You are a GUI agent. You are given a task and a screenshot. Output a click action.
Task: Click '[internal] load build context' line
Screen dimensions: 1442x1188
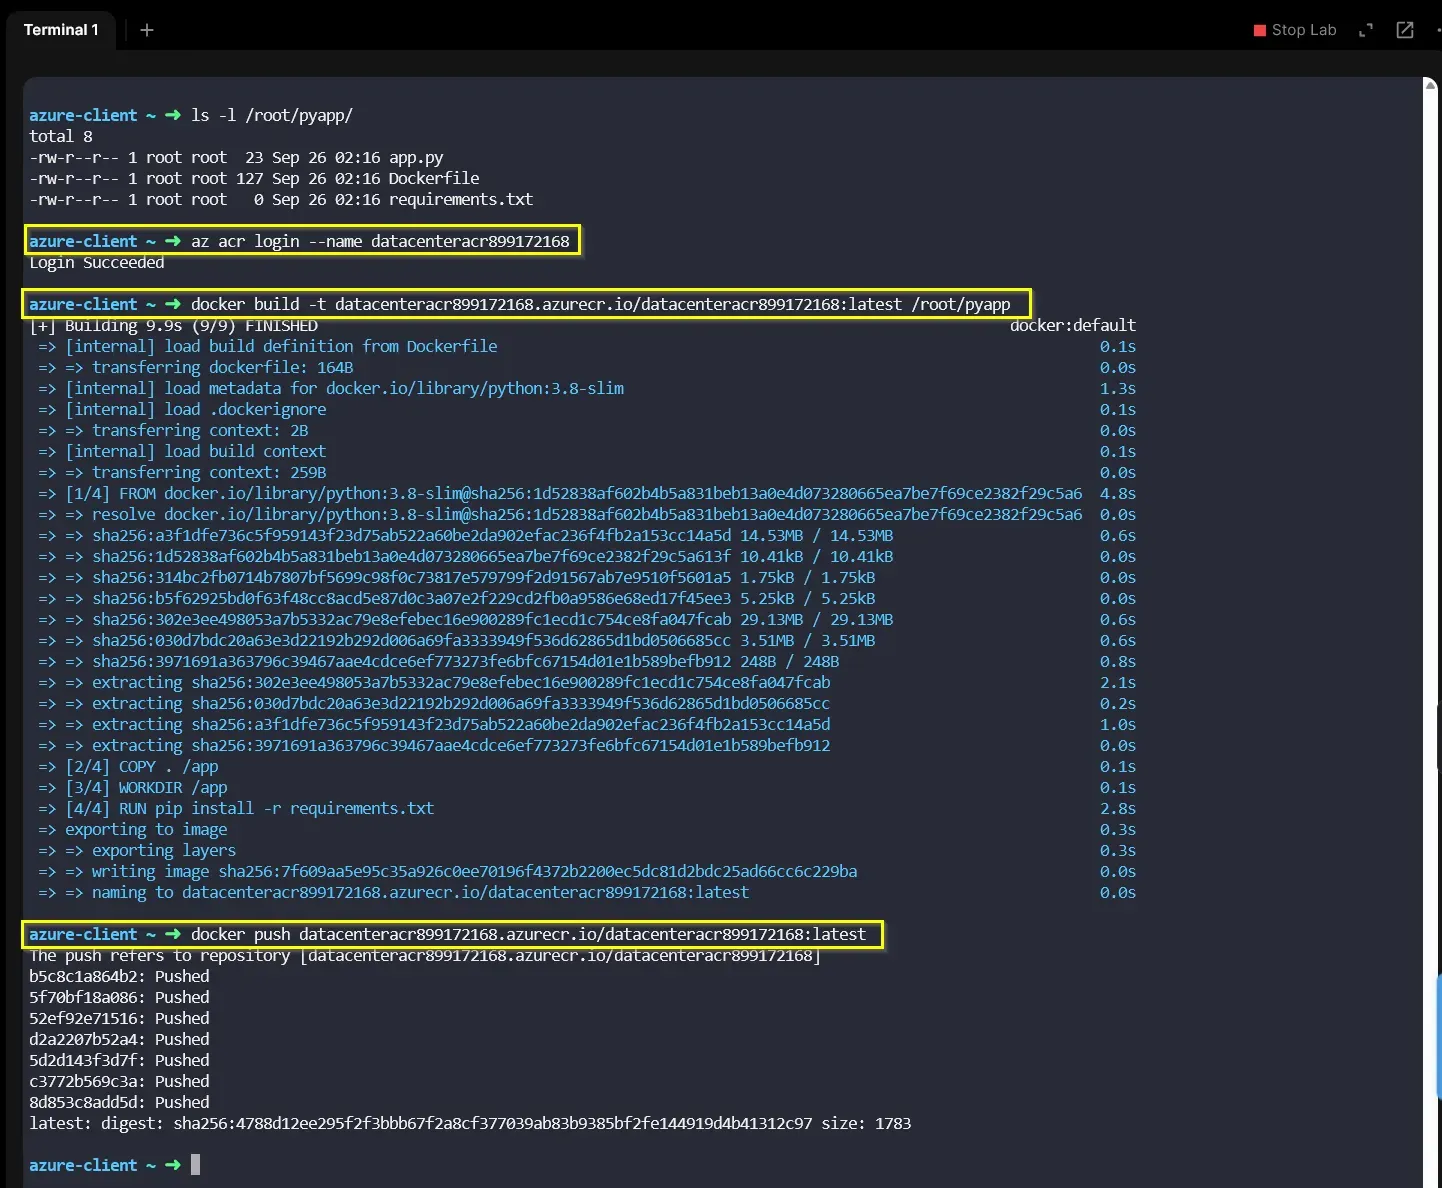[182, 451]
